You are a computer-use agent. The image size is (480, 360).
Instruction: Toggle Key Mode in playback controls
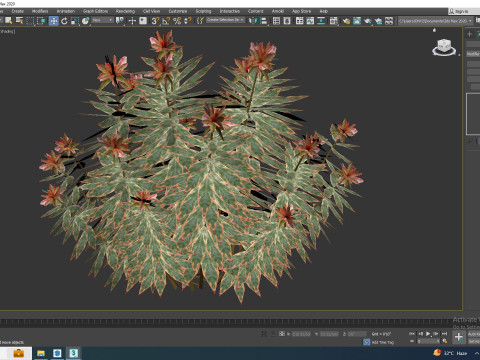[x=412, y=341]
